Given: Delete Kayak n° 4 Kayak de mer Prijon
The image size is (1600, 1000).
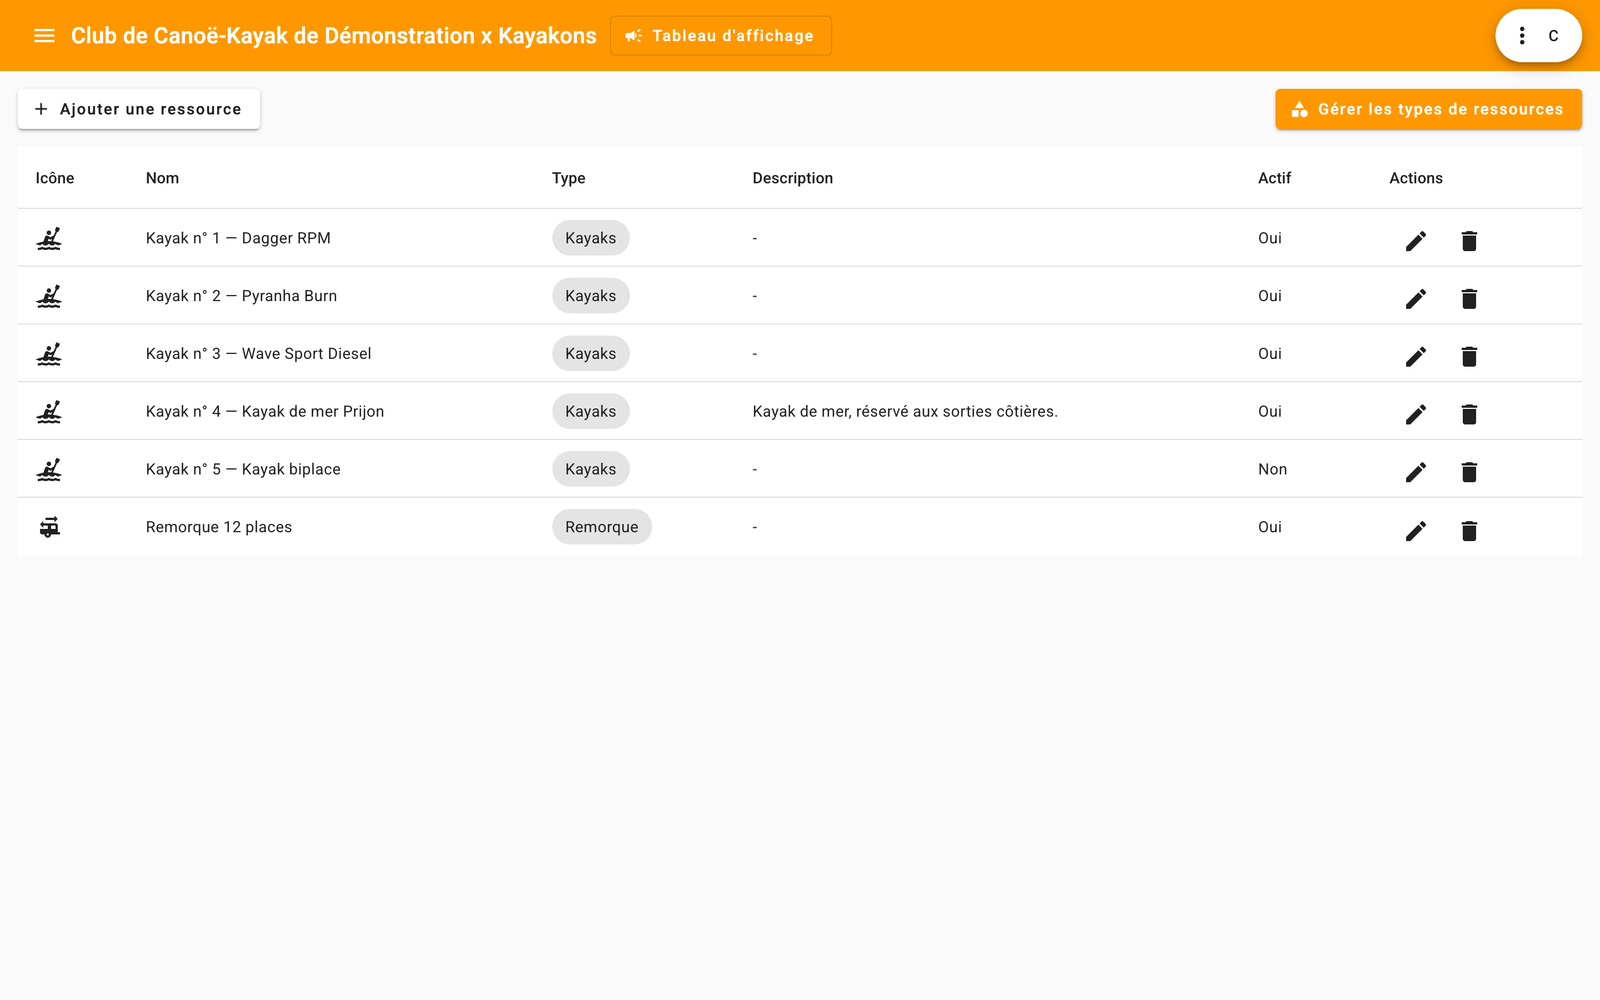Looking at the screenshot, I should (1469, 414).
